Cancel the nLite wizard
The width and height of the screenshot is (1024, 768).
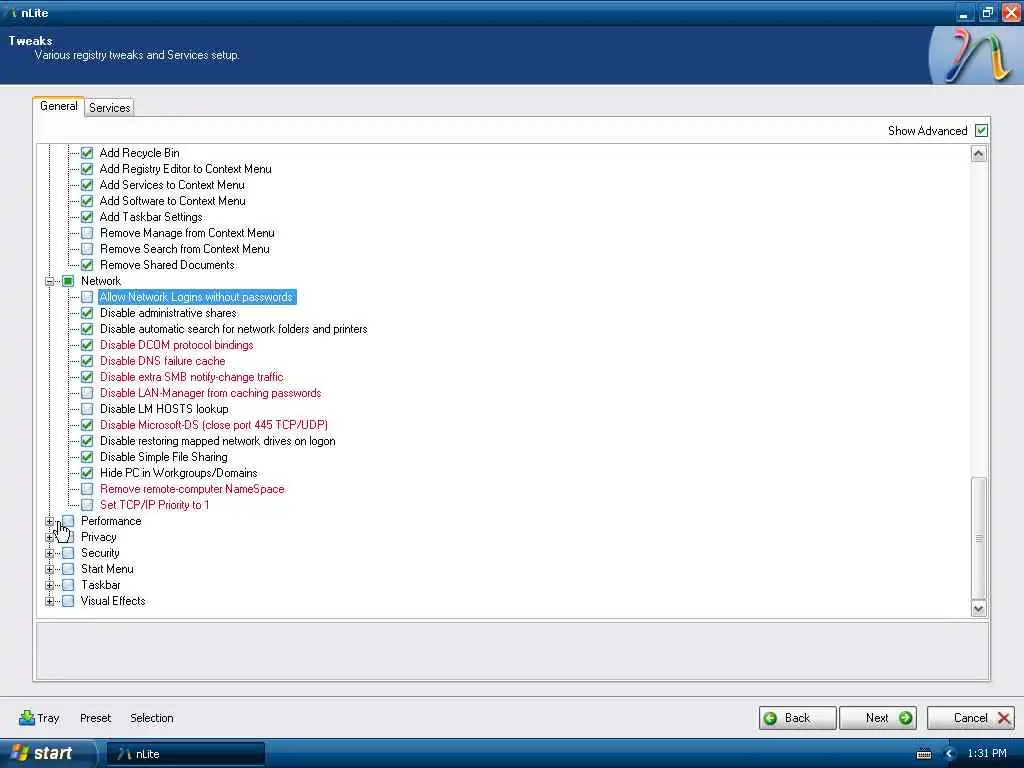(x=970, y=718)
